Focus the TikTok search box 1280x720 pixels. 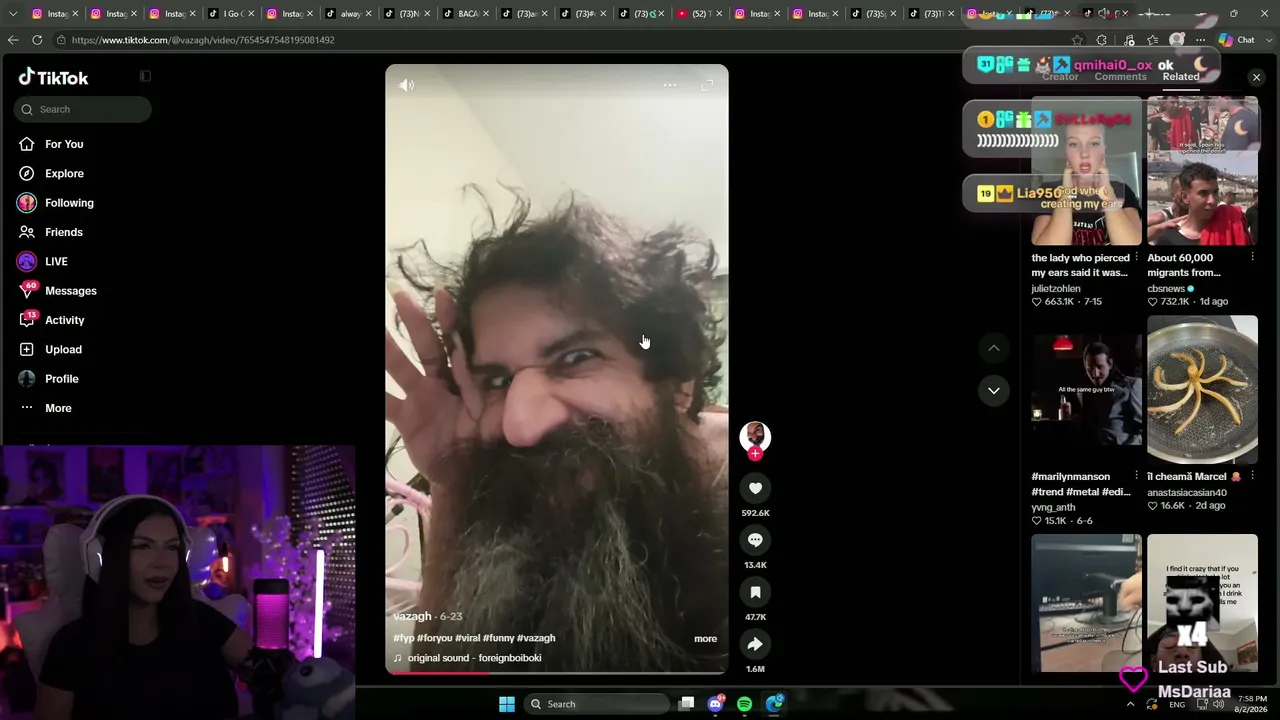pyautogui.click(x=83, y=109)
